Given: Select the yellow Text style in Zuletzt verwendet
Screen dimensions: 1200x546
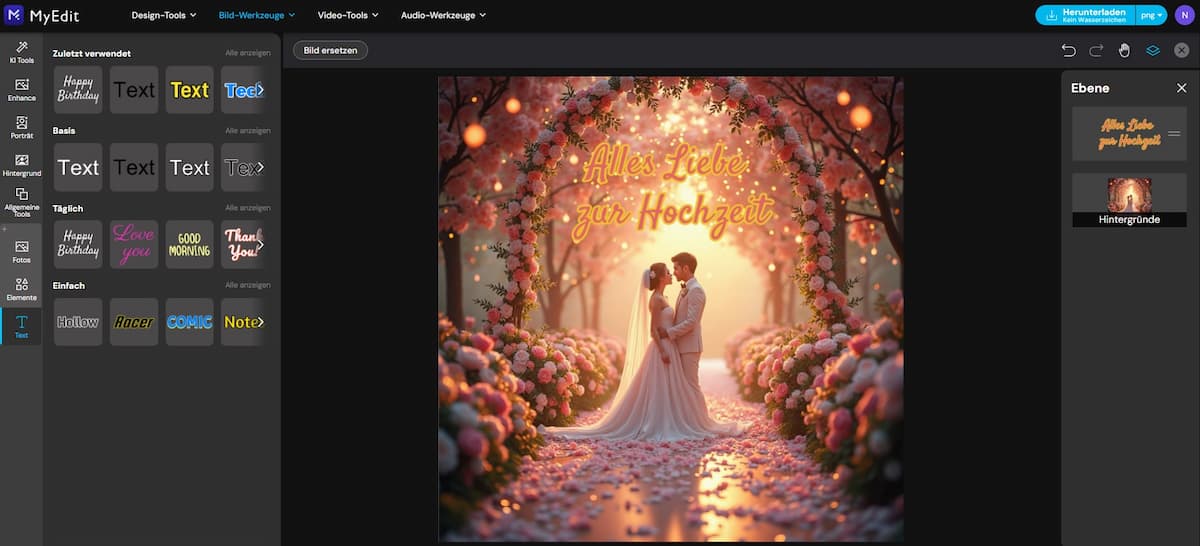Looking at the screenshot, I should coord(190,90).
